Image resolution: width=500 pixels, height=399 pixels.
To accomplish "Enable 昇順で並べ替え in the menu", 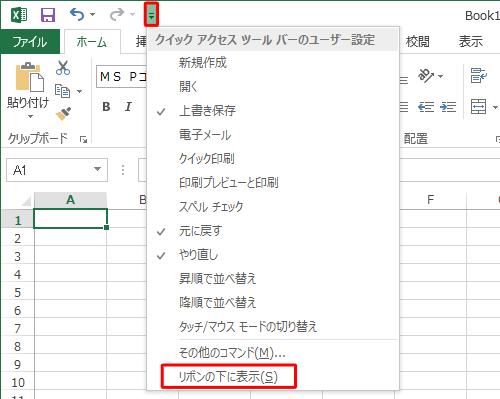I will pos(273,279).
